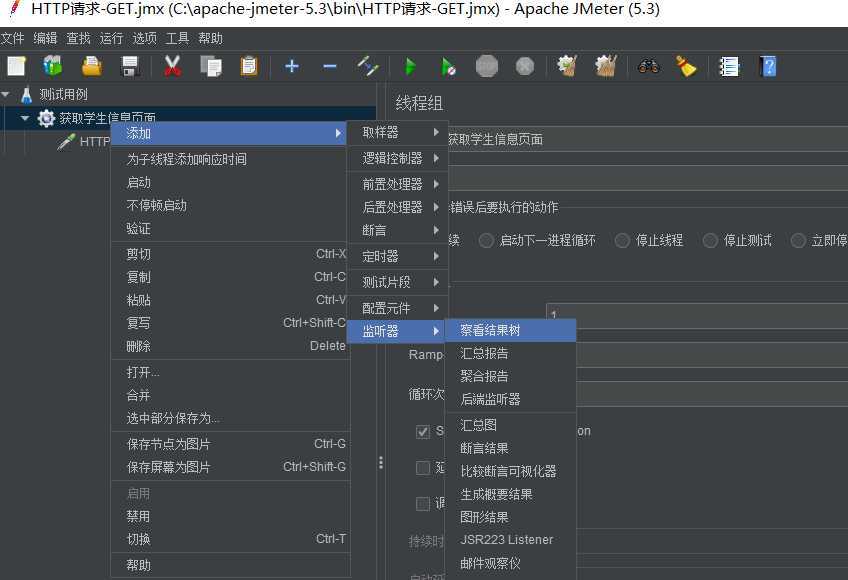Expand the 逻辑控制器 submenu
848x580 pixels.
click(x=398, y=159)
